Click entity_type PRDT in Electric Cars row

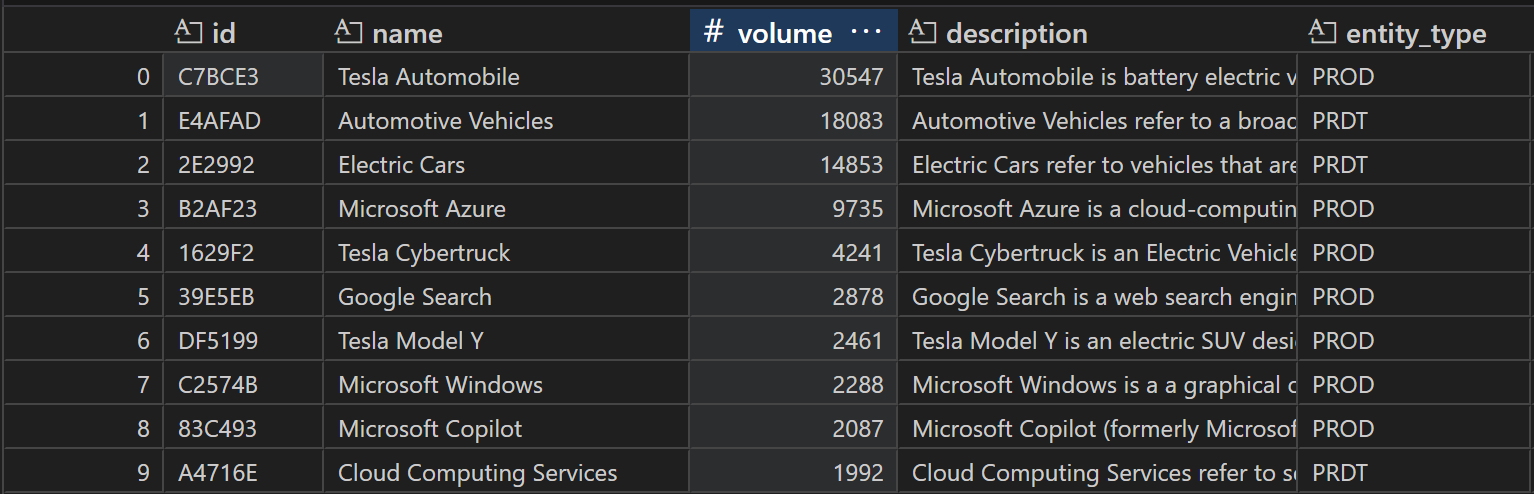coord(1416,165)
